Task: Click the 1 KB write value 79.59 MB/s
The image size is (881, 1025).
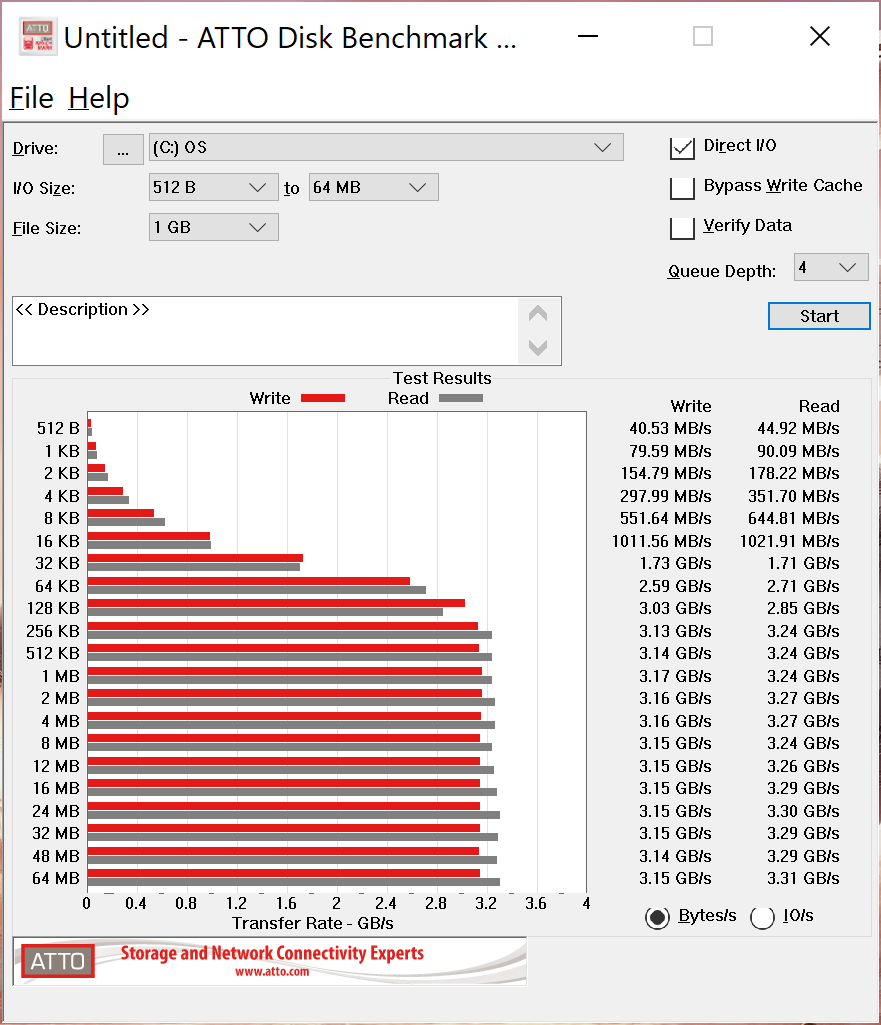Action: click(670, 451)
